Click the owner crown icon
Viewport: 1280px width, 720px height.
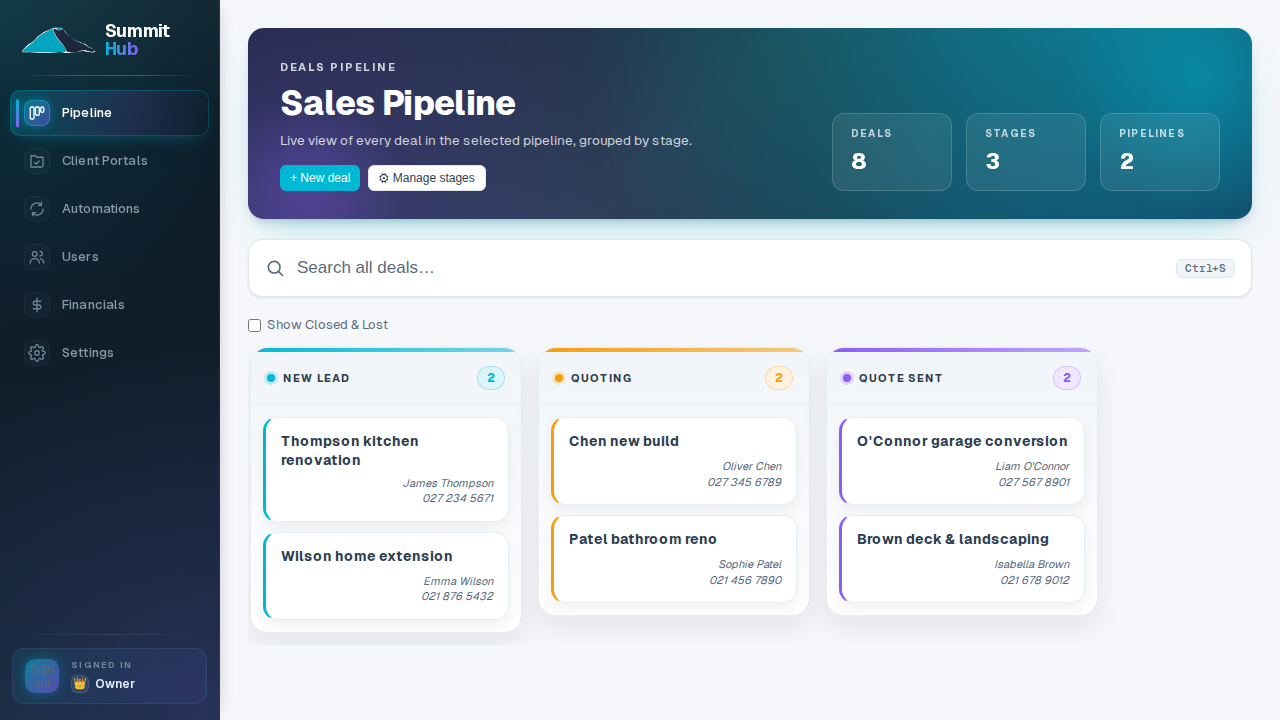[x=80, y=684]
